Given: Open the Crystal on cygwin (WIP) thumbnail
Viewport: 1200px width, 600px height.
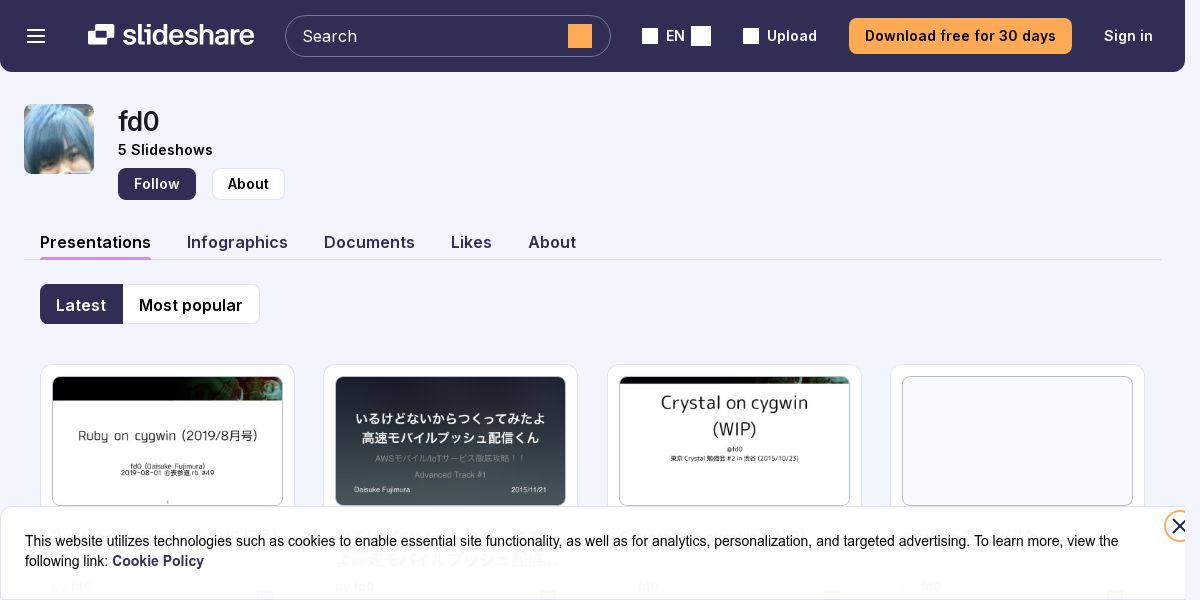Looking at the screenshot, I should [x=734, y=441].
